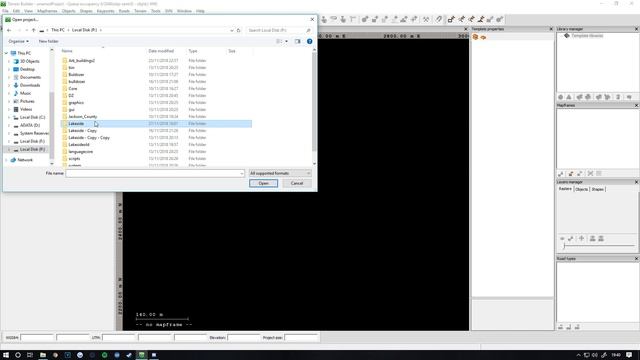Sort by the Date modified column header

pyautogui.click(x=161, y=51)
